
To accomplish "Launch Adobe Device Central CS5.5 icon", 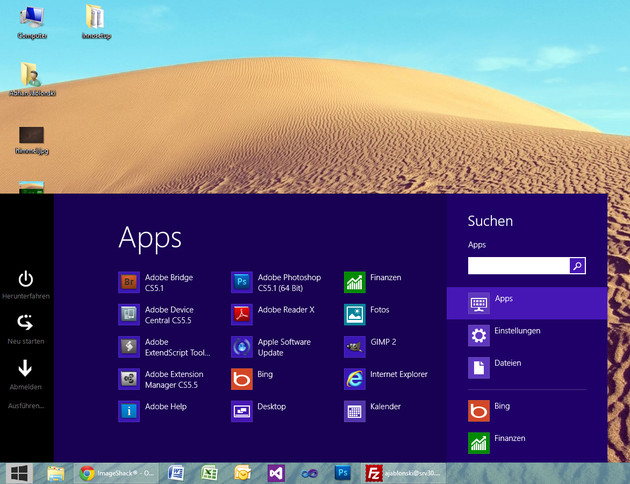I will coord(129,314).
